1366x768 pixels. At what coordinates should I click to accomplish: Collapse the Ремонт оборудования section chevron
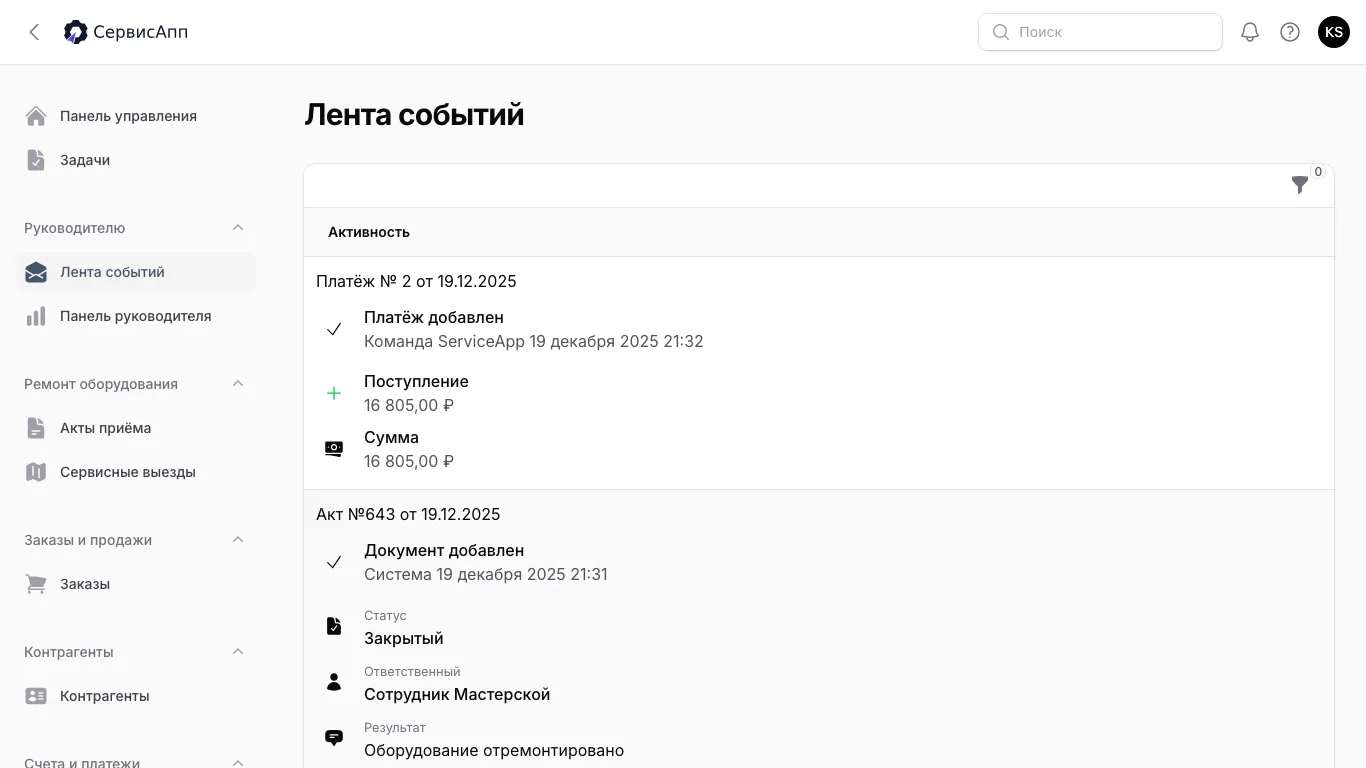coord(238,384)
